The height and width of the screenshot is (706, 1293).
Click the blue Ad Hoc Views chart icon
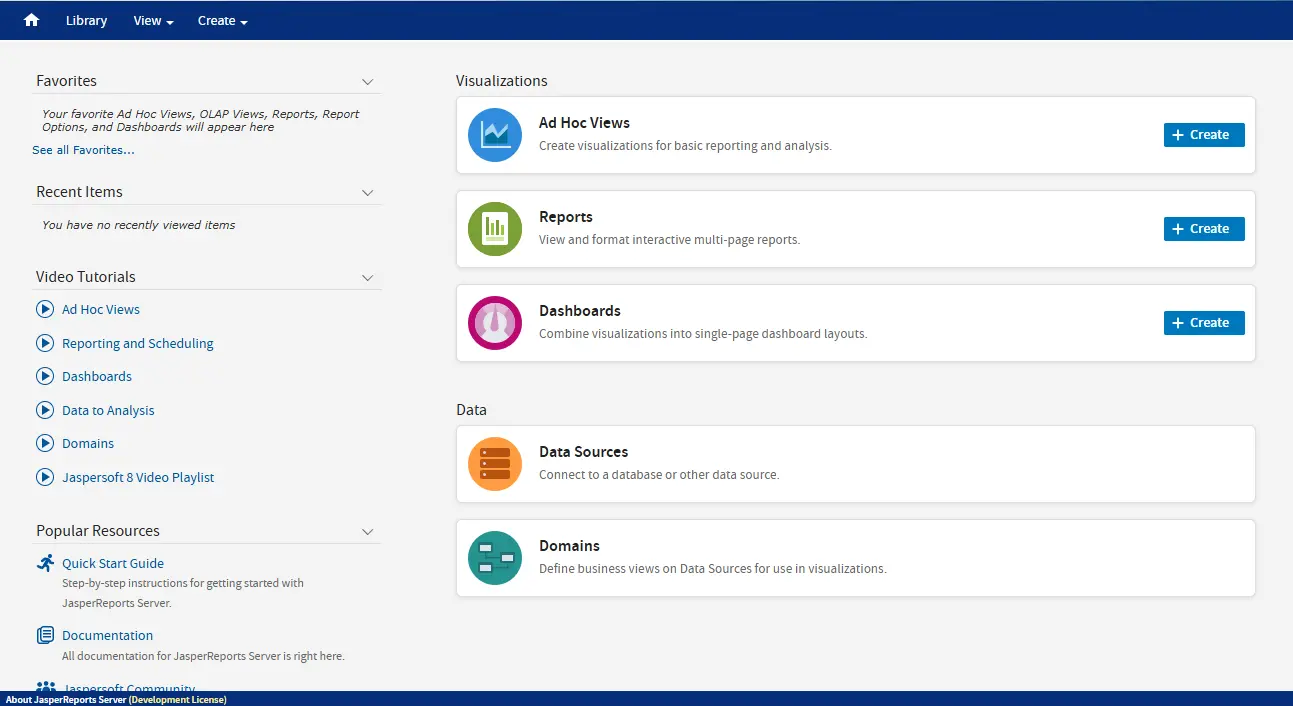[495, 135]
